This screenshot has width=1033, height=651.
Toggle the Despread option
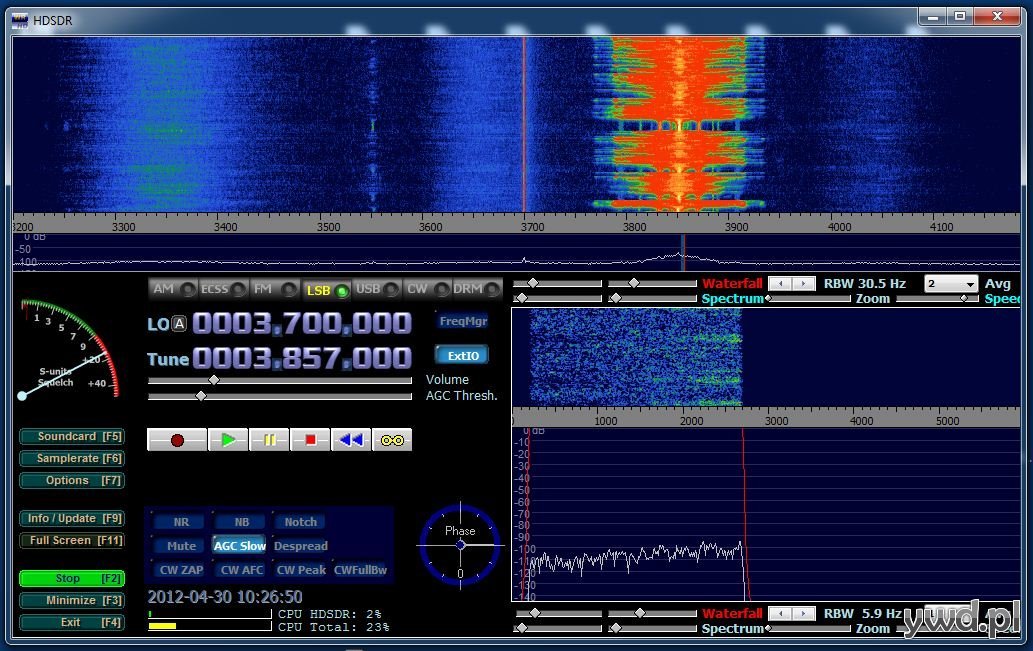[x=300, y=546]
